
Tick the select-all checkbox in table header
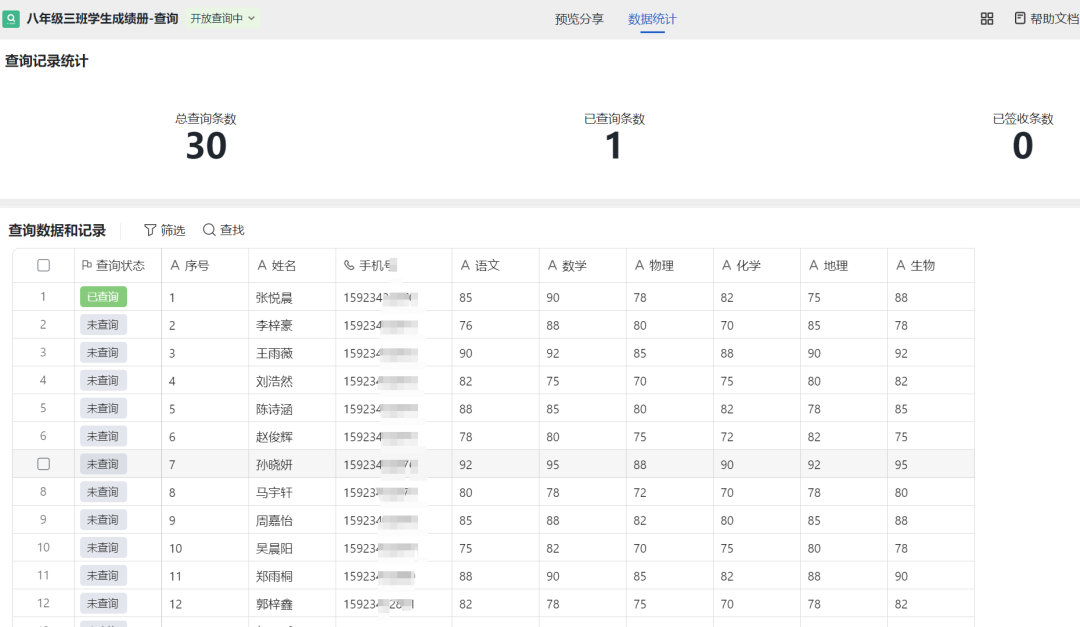click(43, 266)
